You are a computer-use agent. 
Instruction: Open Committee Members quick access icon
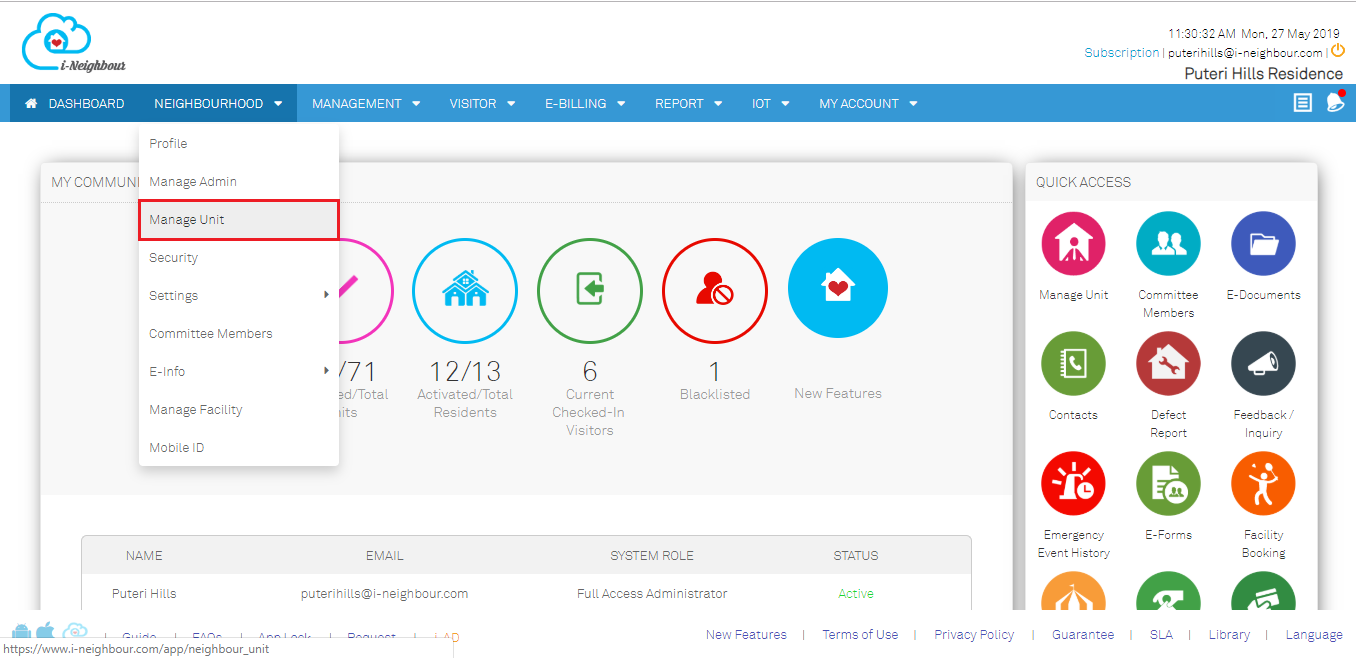pos(1168,244)
